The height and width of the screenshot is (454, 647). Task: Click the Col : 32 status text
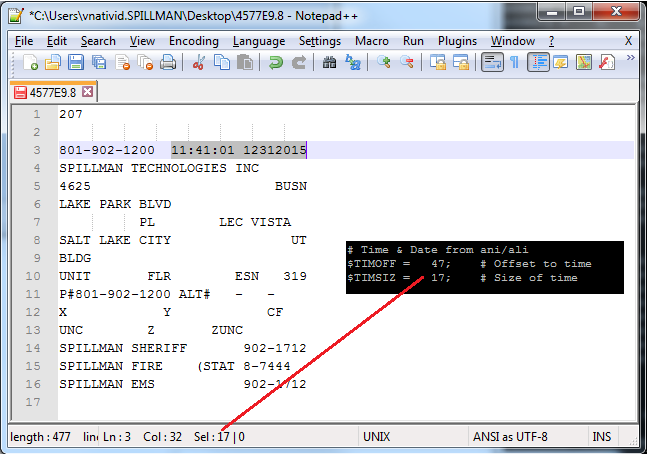[163, 437]
